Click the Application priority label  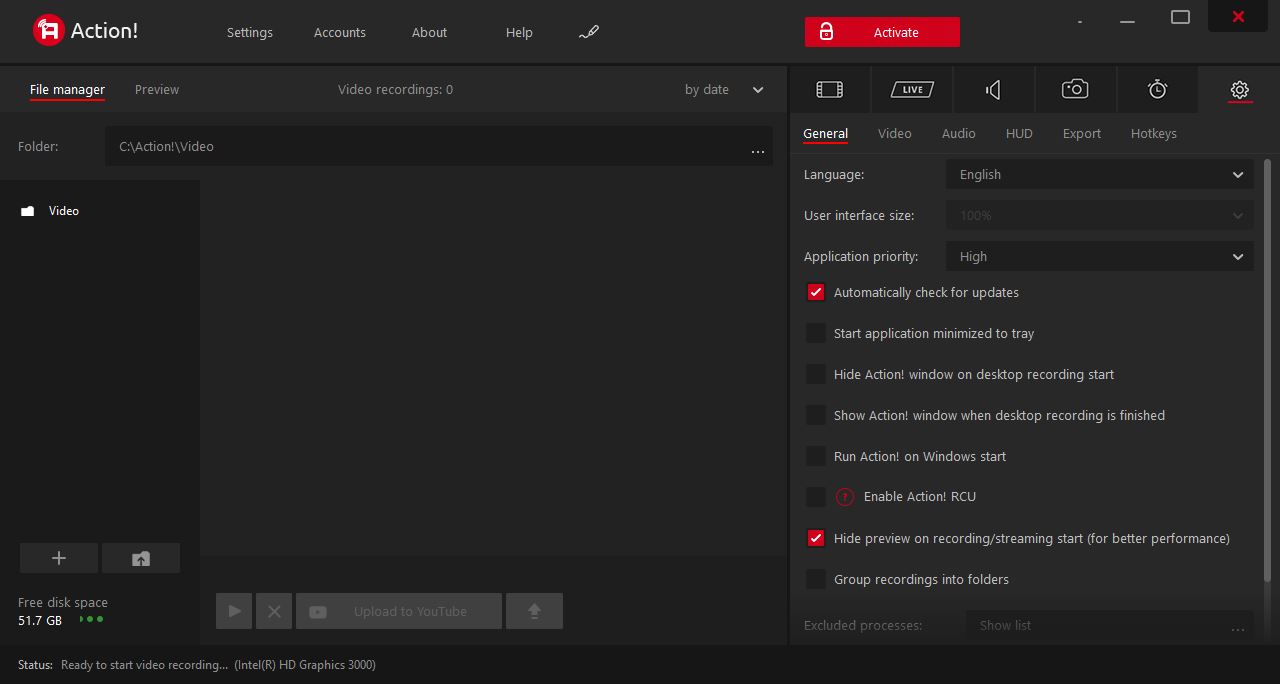click(861, 257)
